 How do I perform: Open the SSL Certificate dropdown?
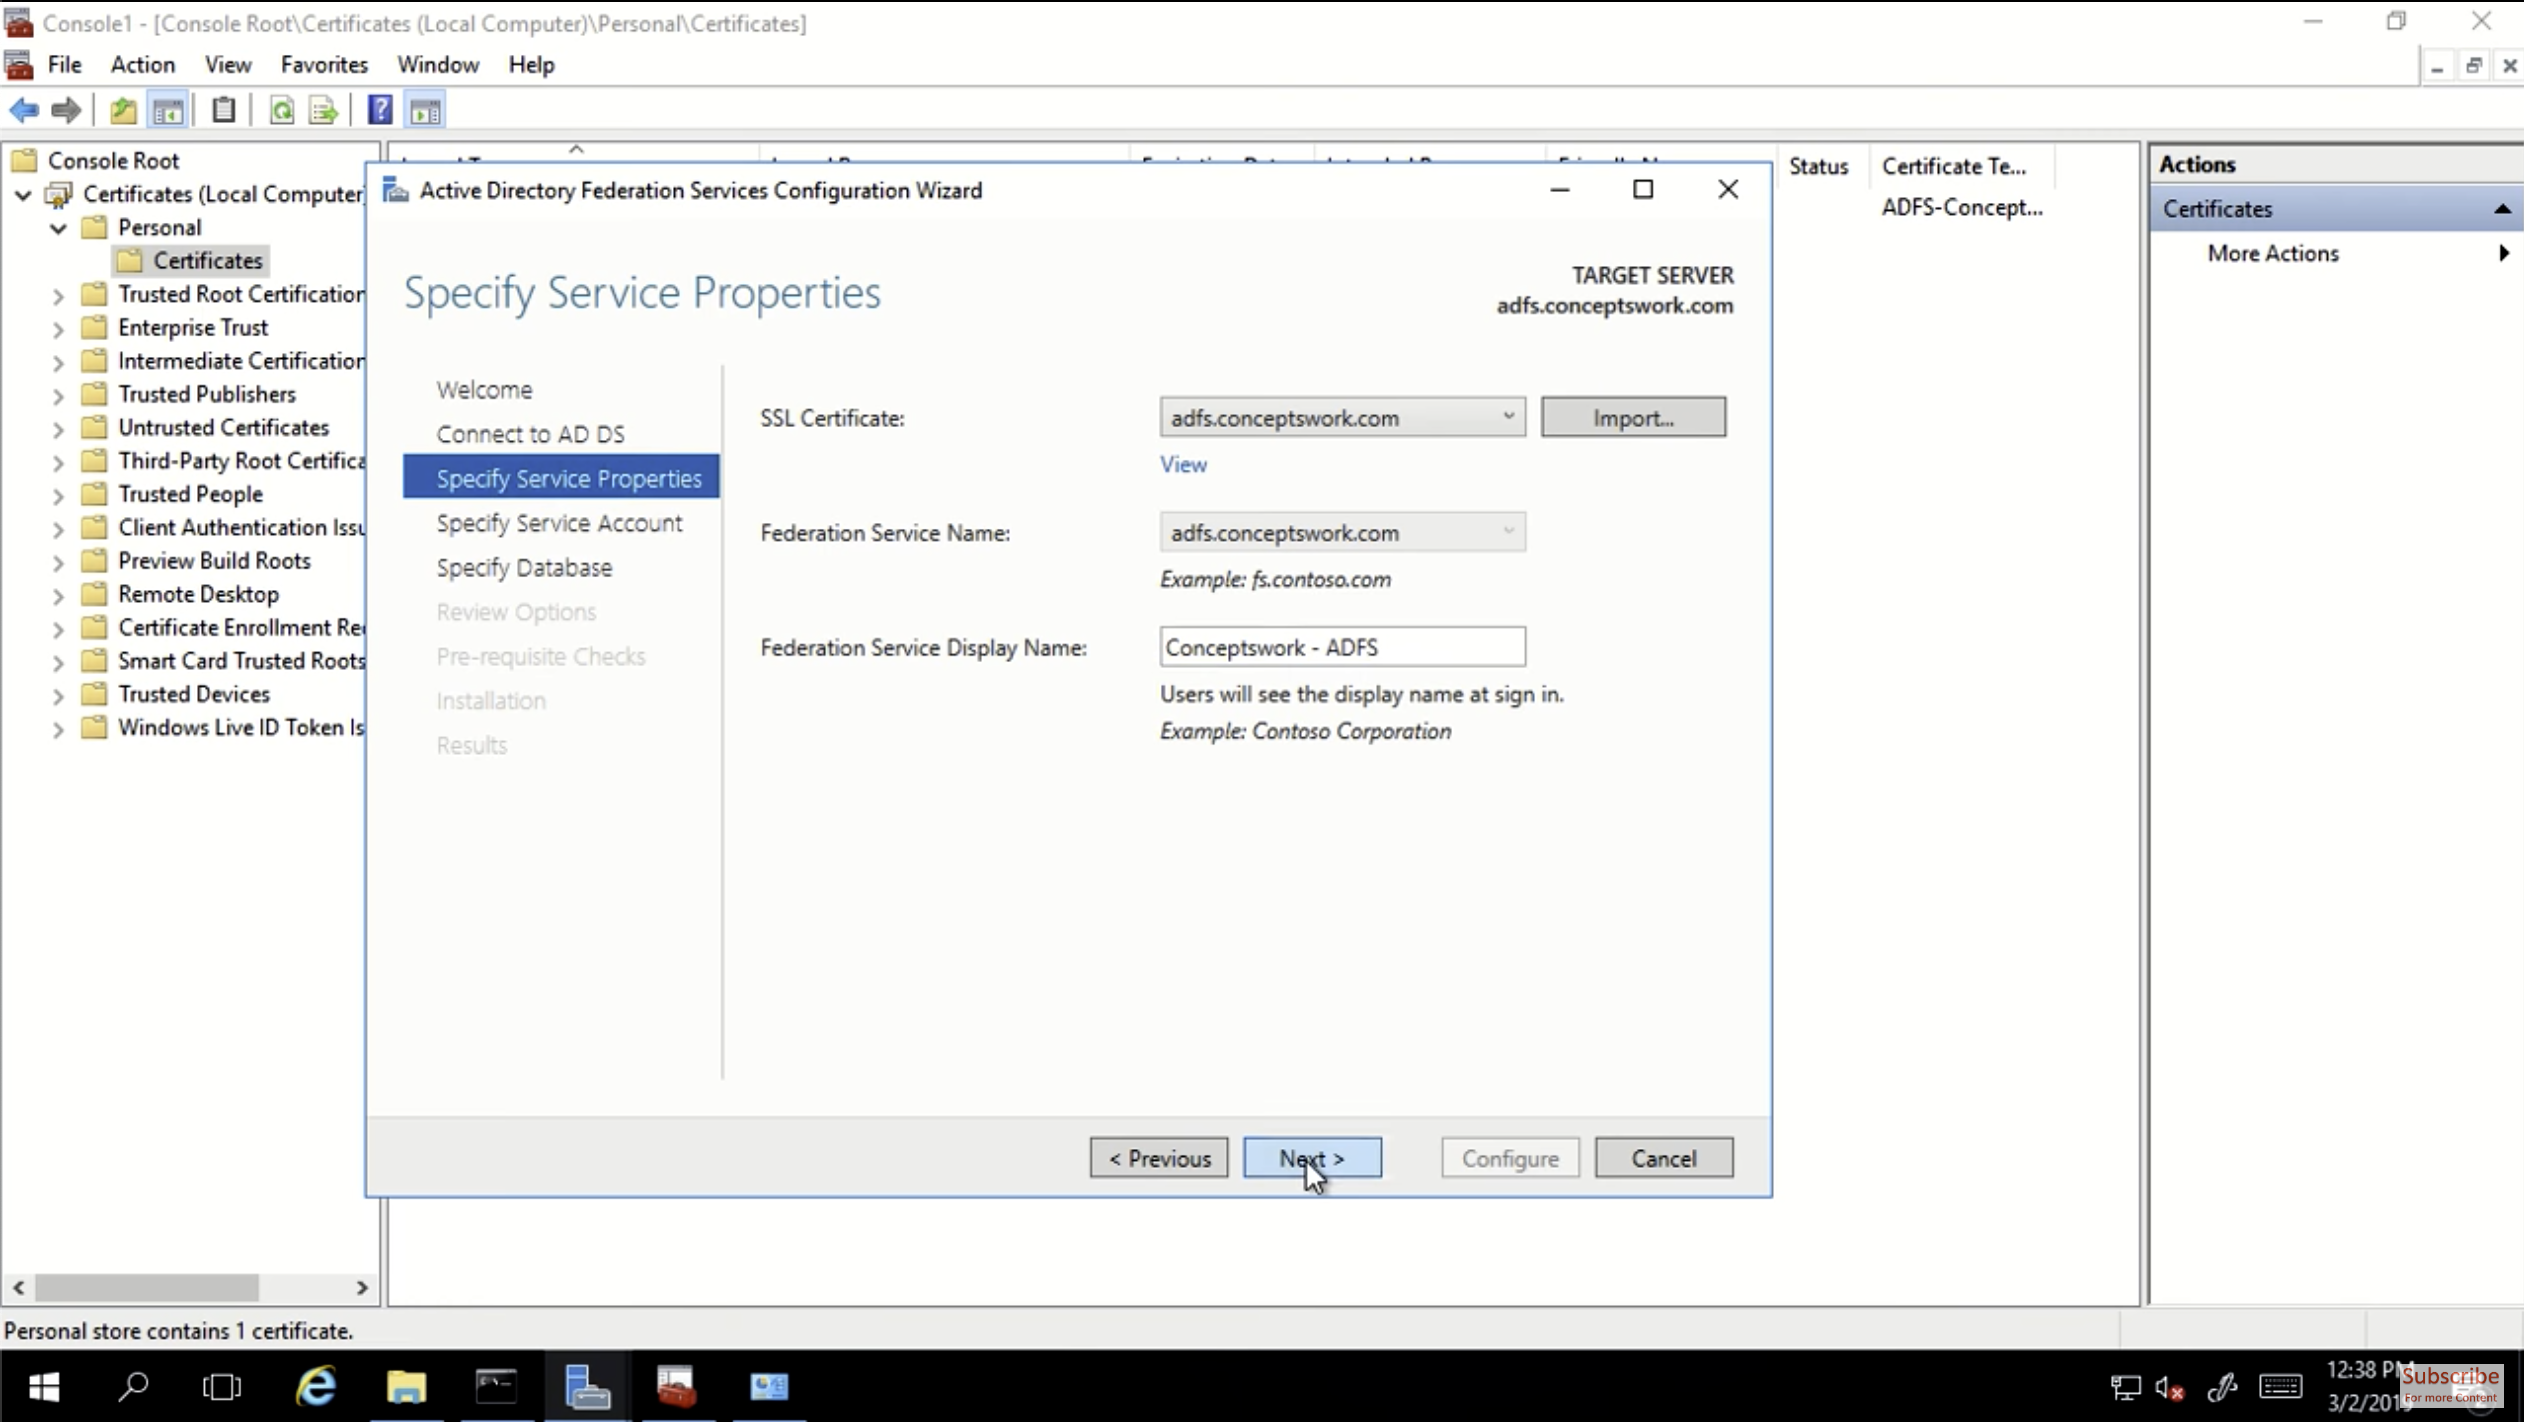pyautogui.click(x=1508, y=417)
